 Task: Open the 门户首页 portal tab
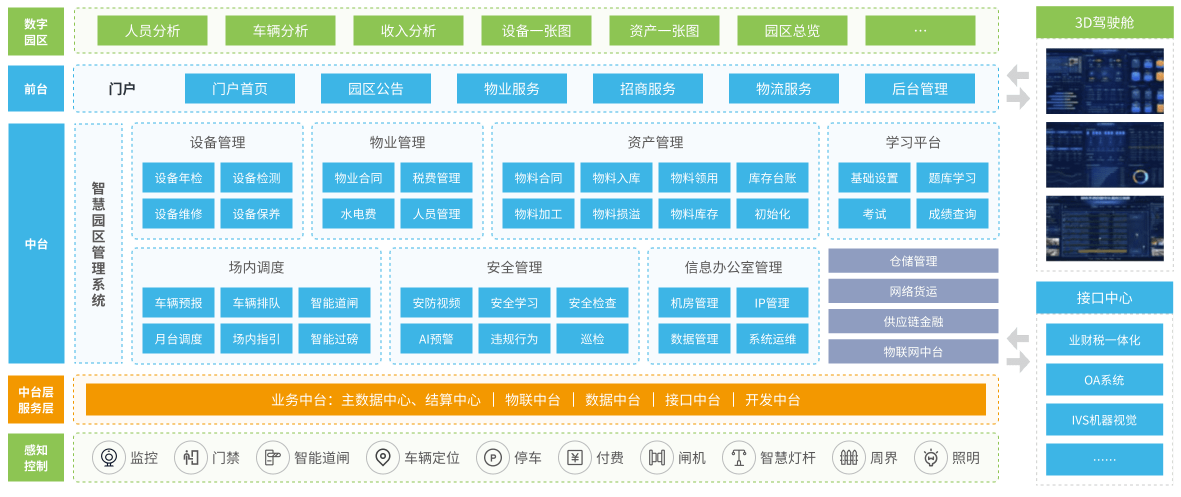[240, 89]
